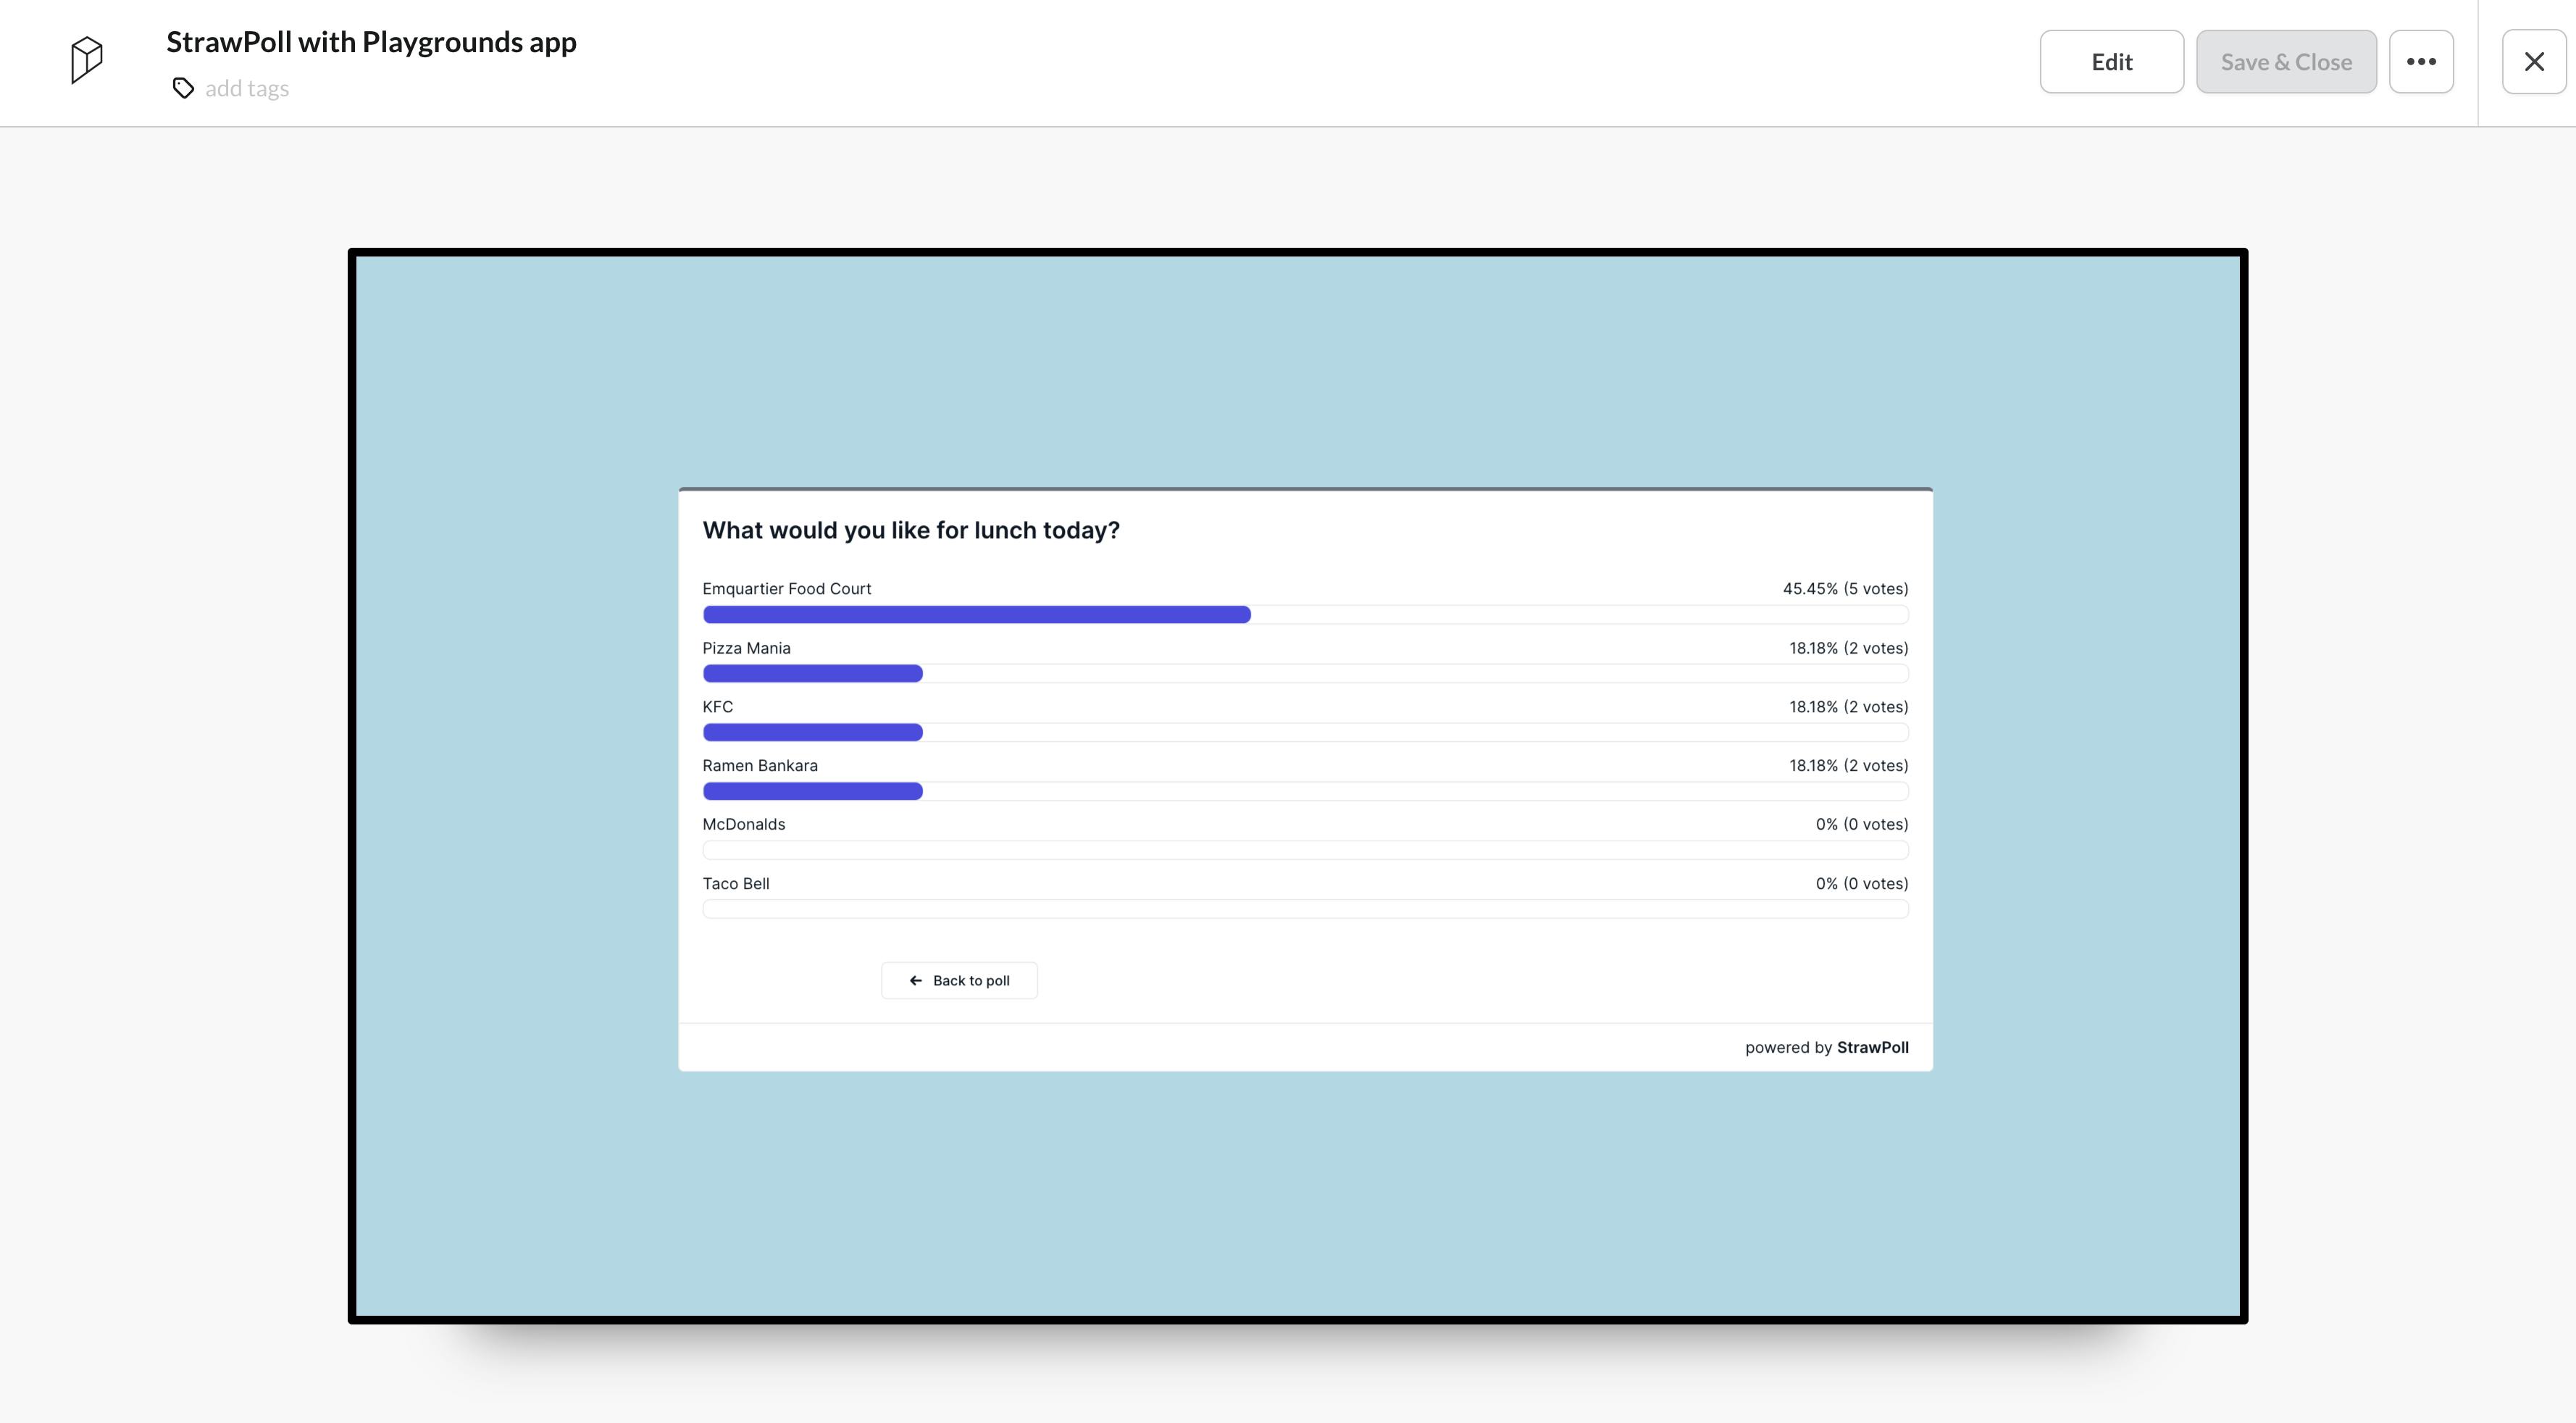Click the app logo in the top-left corner
The height and width of the screenshot is (1423, 2576).
tap(86, 60)
